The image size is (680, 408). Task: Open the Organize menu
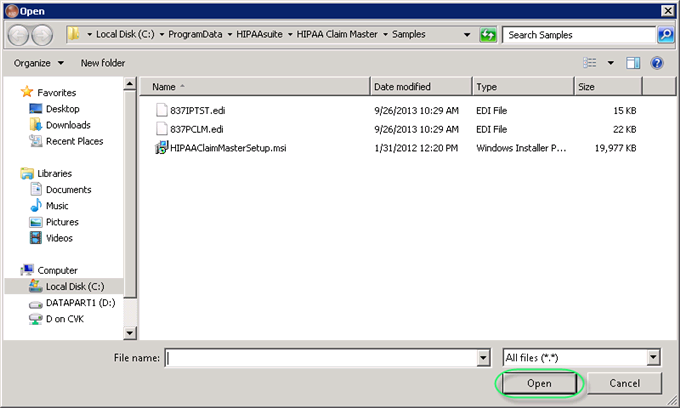40,63
